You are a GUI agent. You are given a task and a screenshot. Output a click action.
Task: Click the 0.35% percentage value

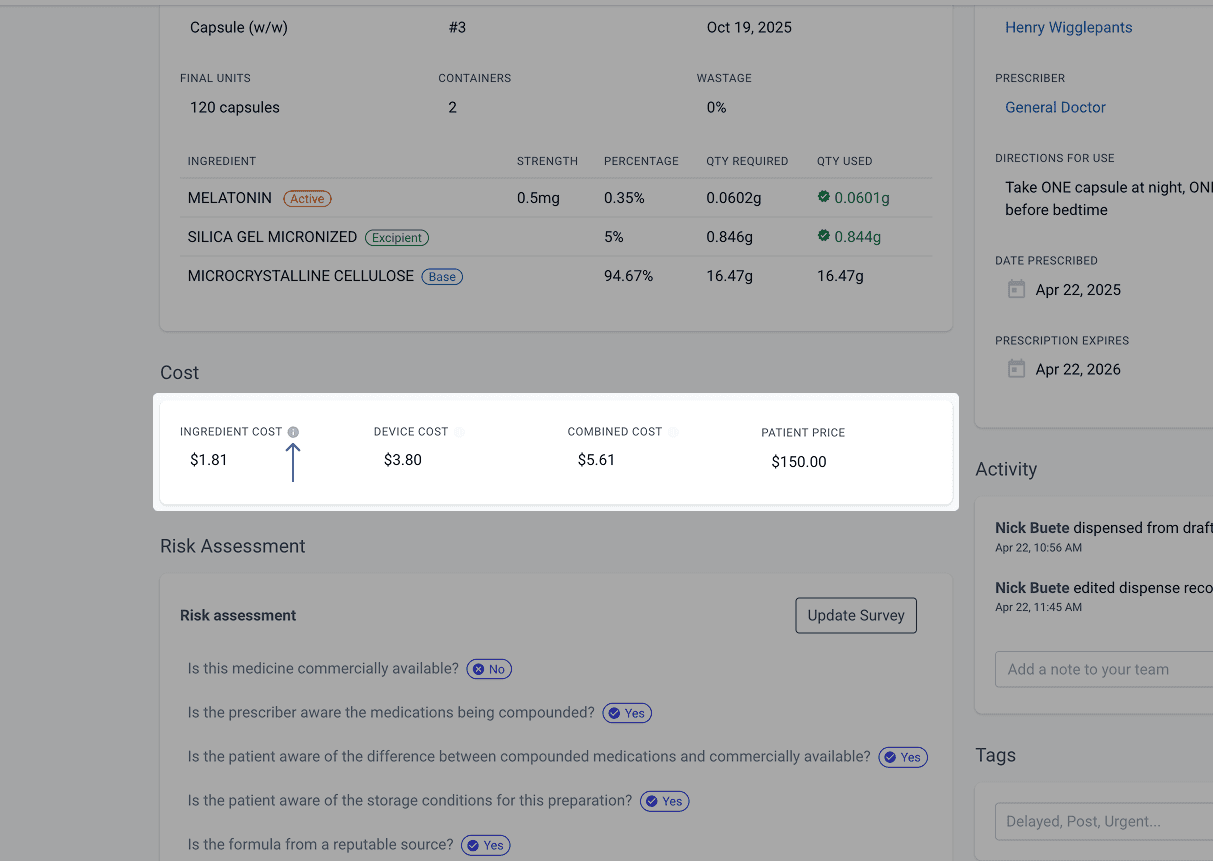(624, 198)
